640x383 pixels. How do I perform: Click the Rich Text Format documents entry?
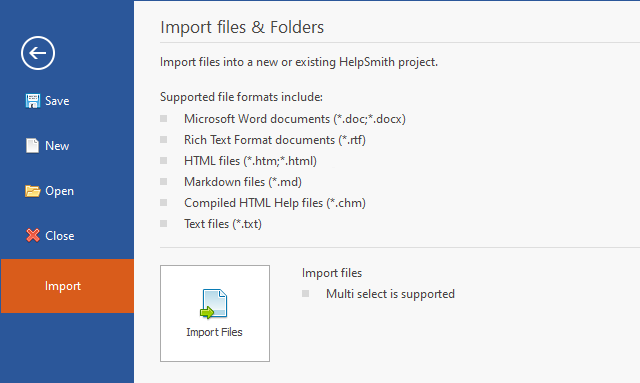[275, 140]
